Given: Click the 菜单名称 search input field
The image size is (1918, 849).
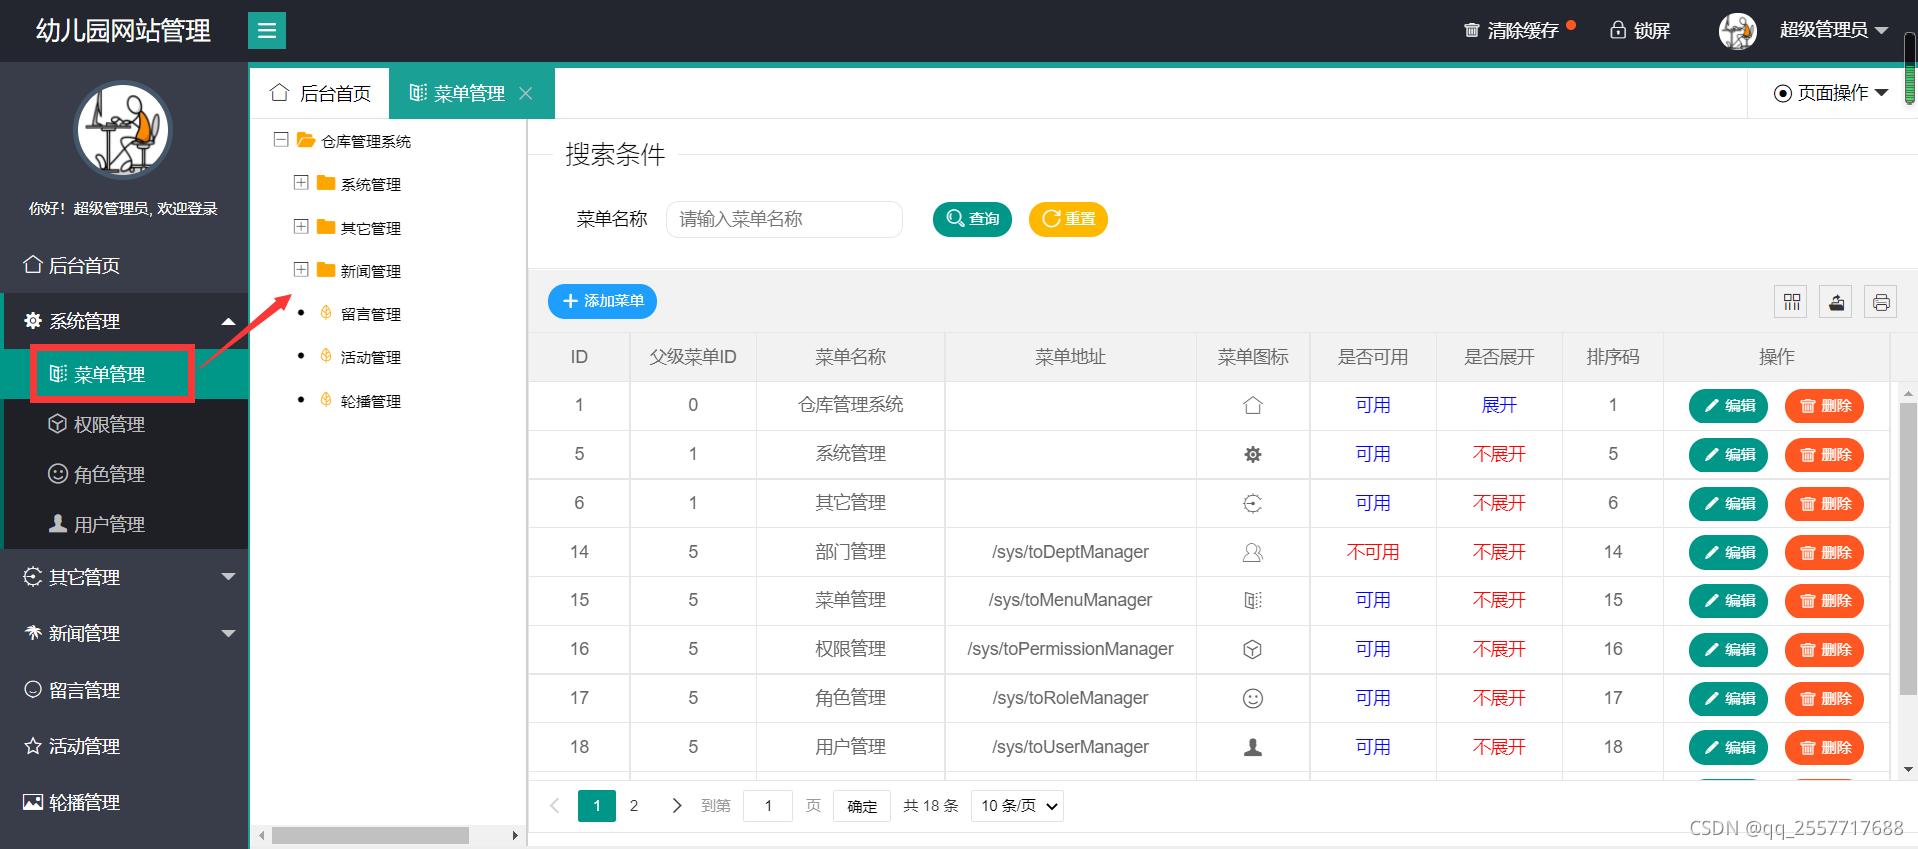Looking at the screenshot, I should [x=784, y=219].
